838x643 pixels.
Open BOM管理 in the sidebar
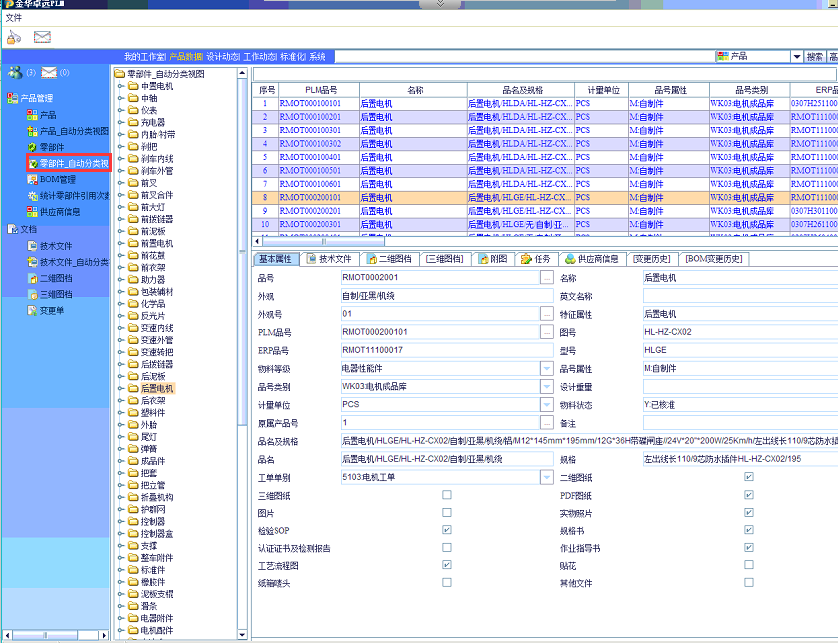click(56, 179)
